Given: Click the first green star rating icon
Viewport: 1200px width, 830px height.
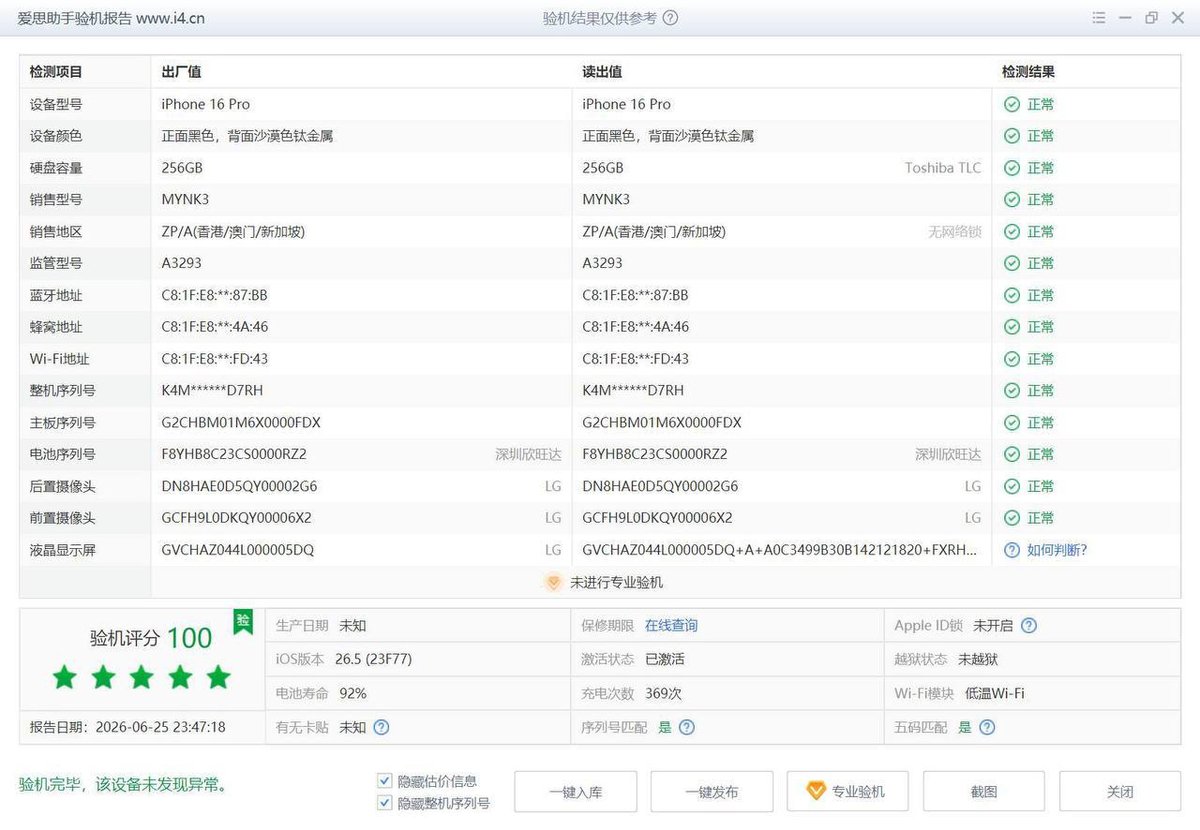Looking at the screenshot, I should (x=65, y=677).
